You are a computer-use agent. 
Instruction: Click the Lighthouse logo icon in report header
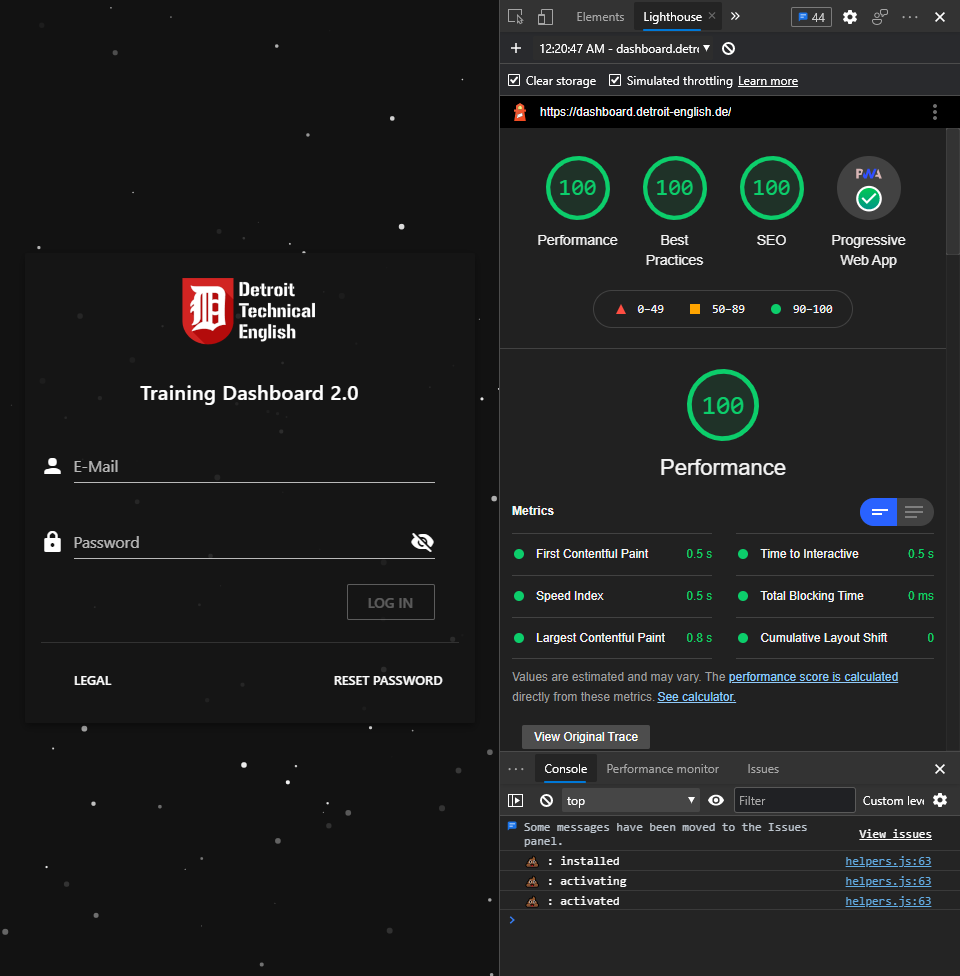pos(520,112)
